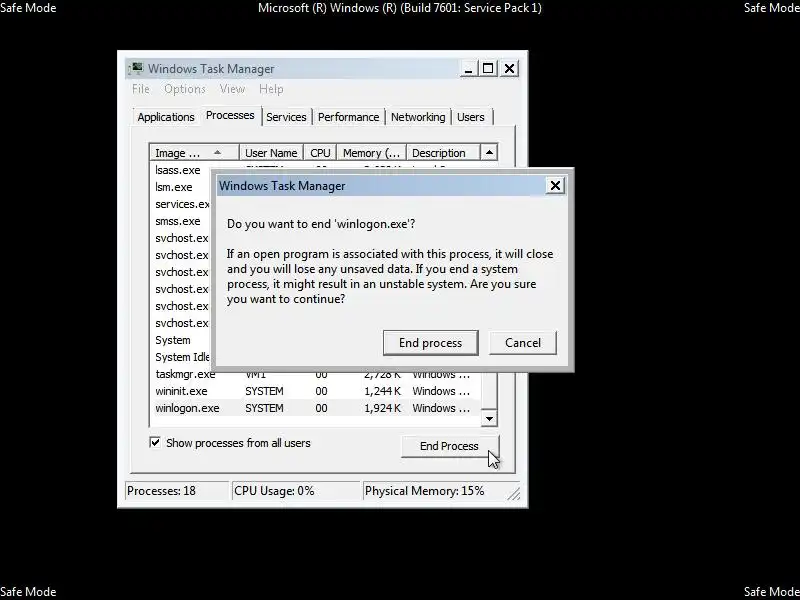
Task: Click the process list scroll down arrow
Action: pos(489,419)
